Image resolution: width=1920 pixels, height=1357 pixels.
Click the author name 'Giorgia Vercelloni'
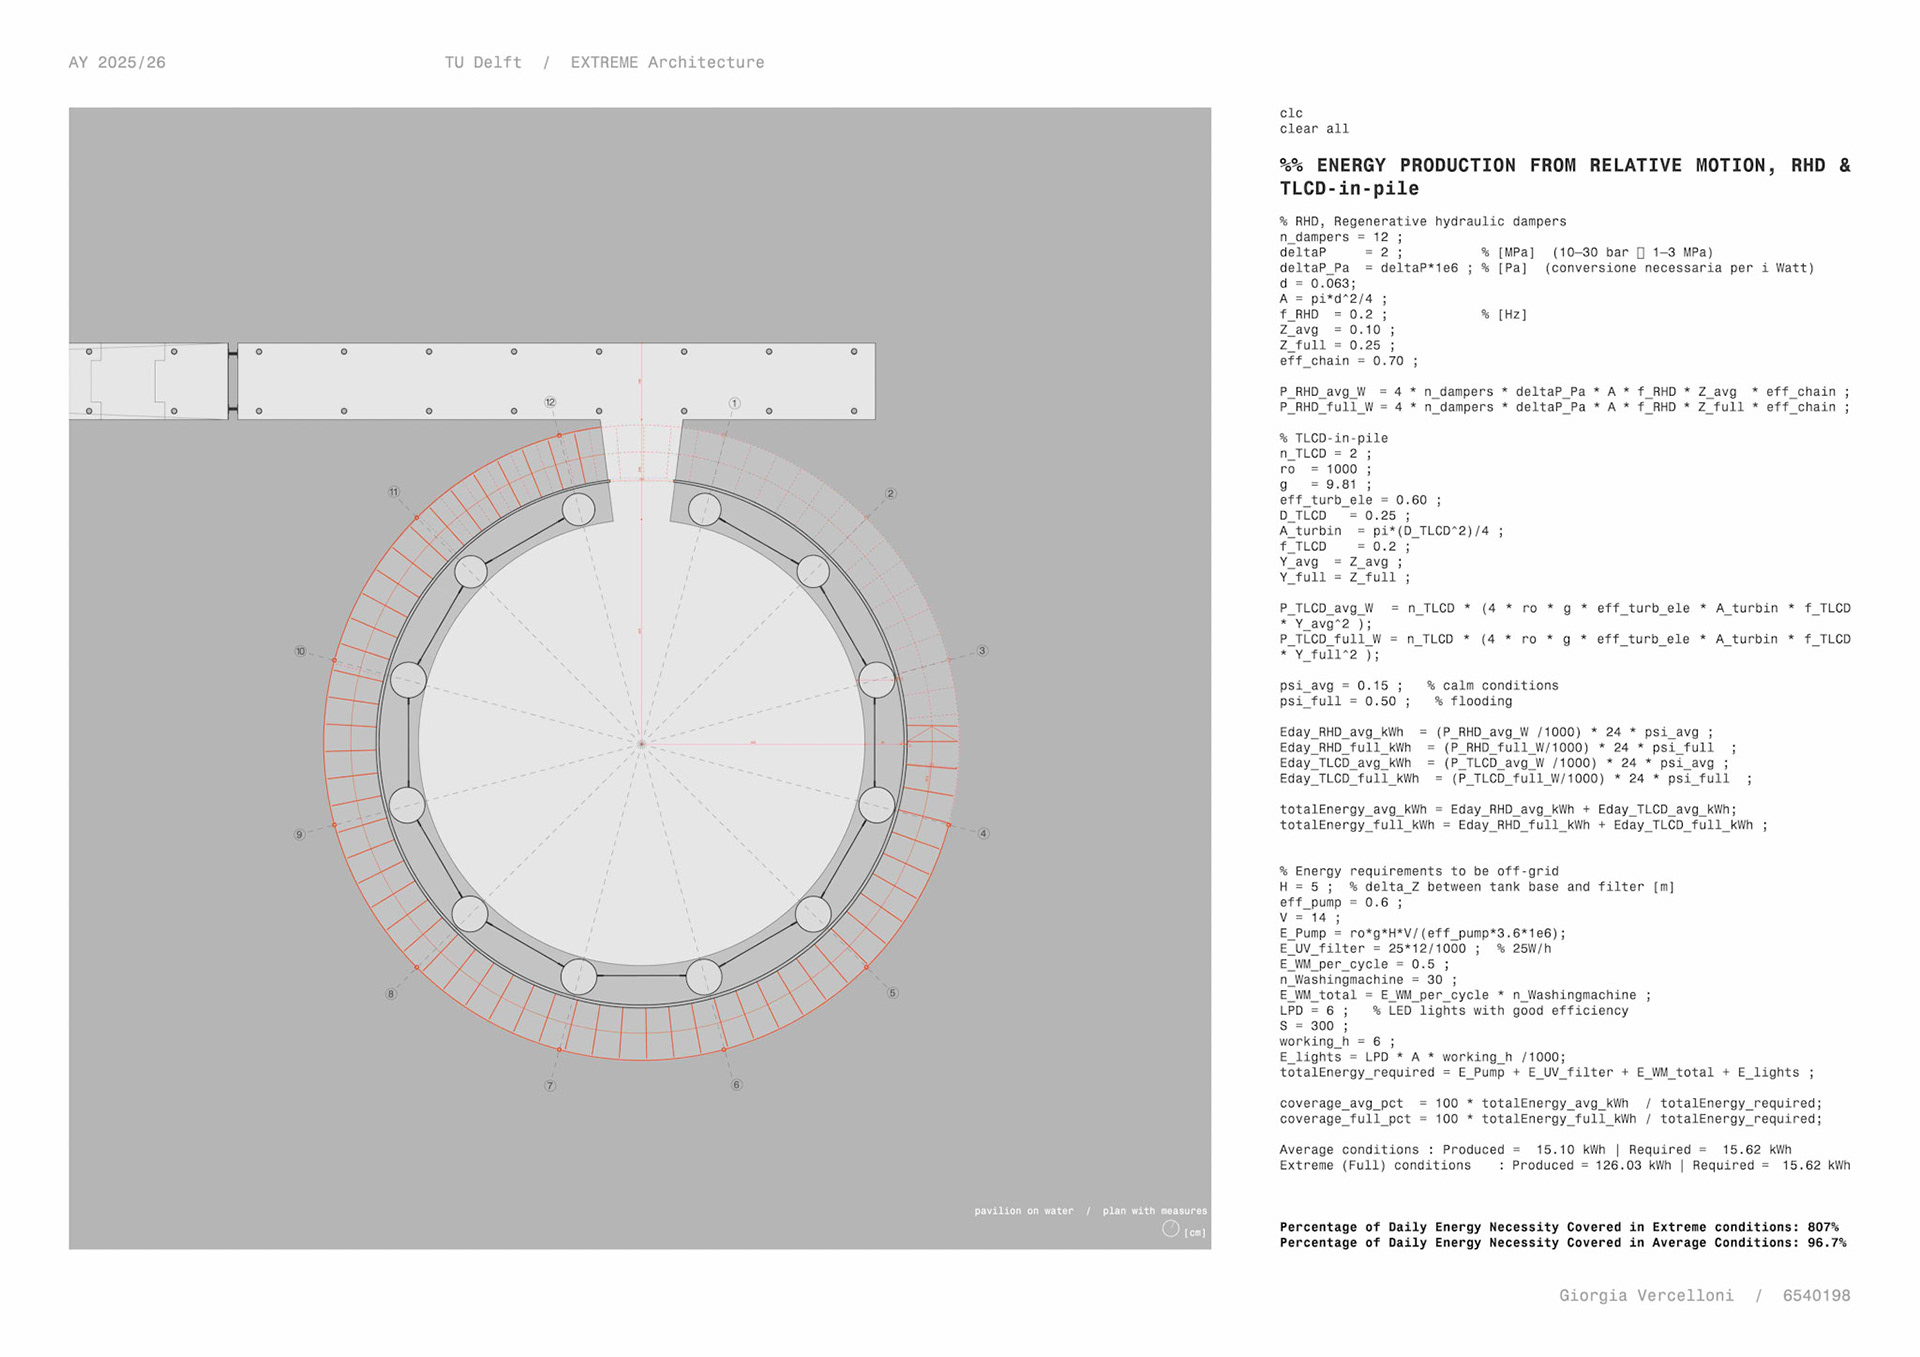(x=1645, y=1295)
